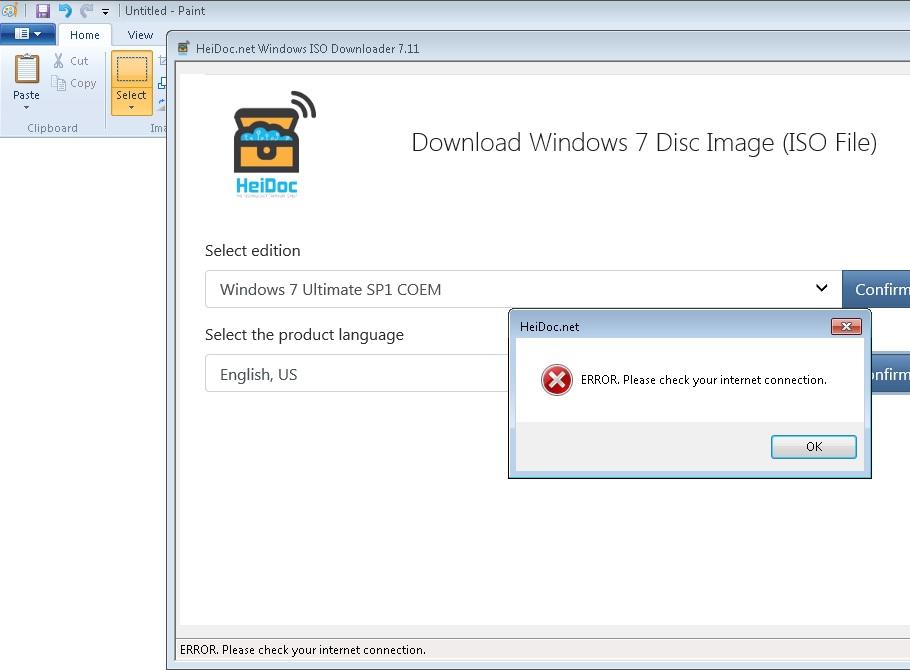Click the Redo arrow in Paint

pos(86,10)
